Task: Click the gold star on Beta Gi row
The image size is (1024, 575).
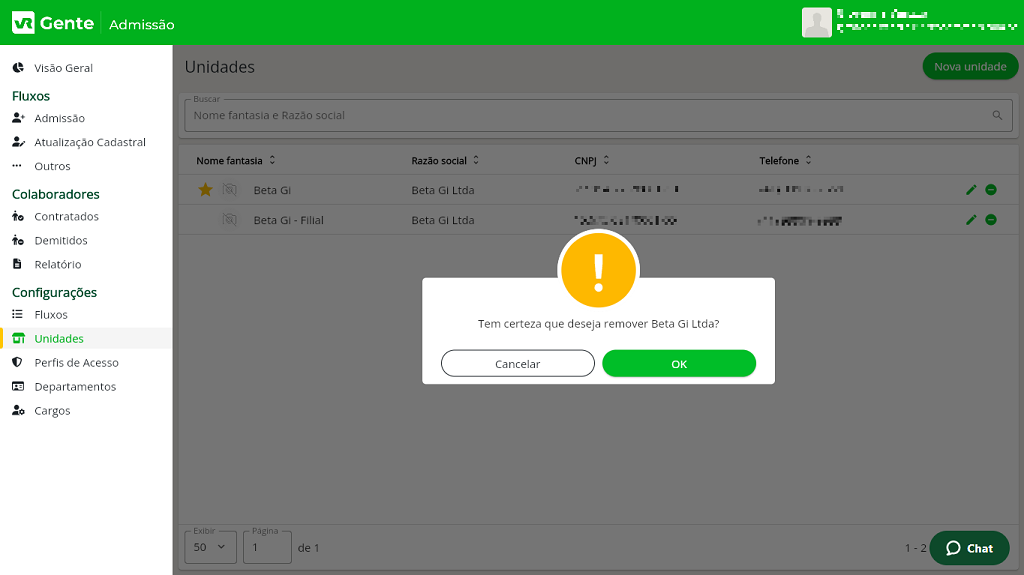Action: 205,190
